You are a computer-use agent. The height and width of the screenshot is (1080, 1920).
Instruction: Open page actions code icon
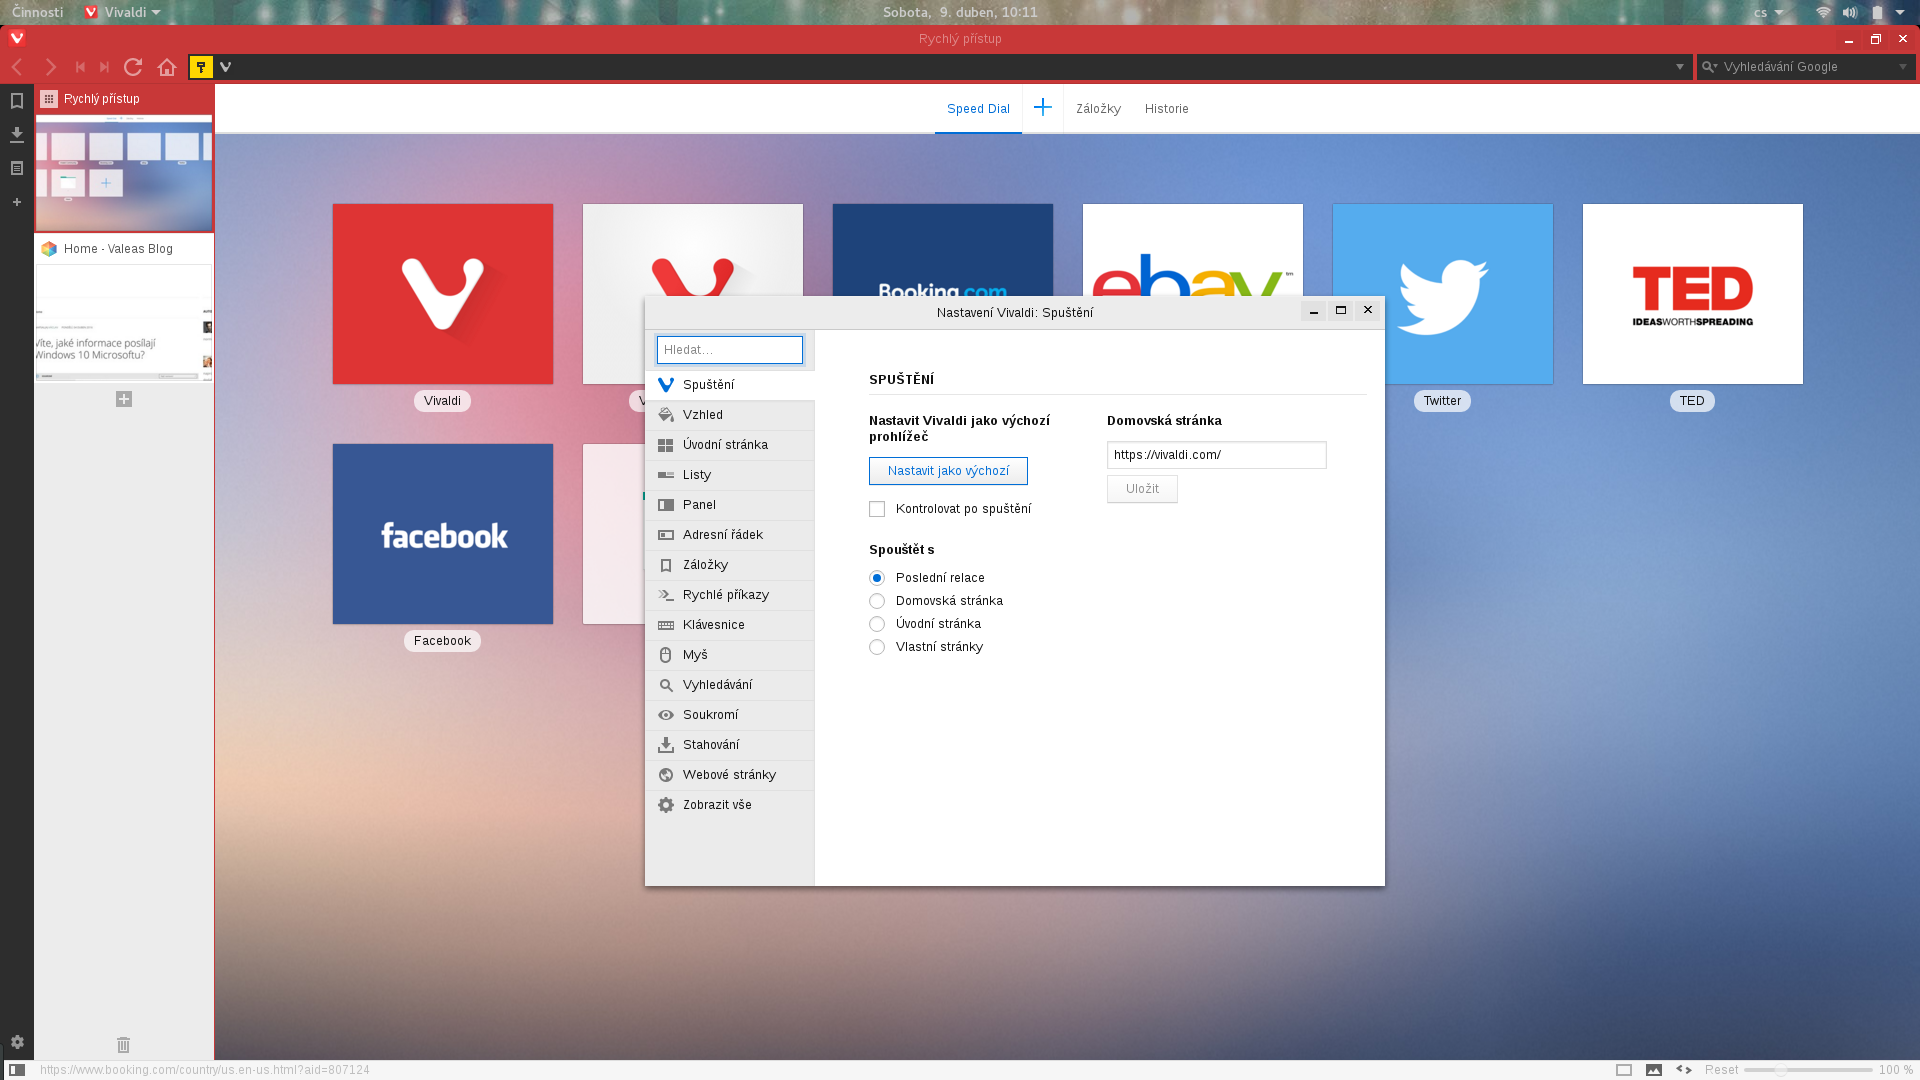pos(1684,1070)
